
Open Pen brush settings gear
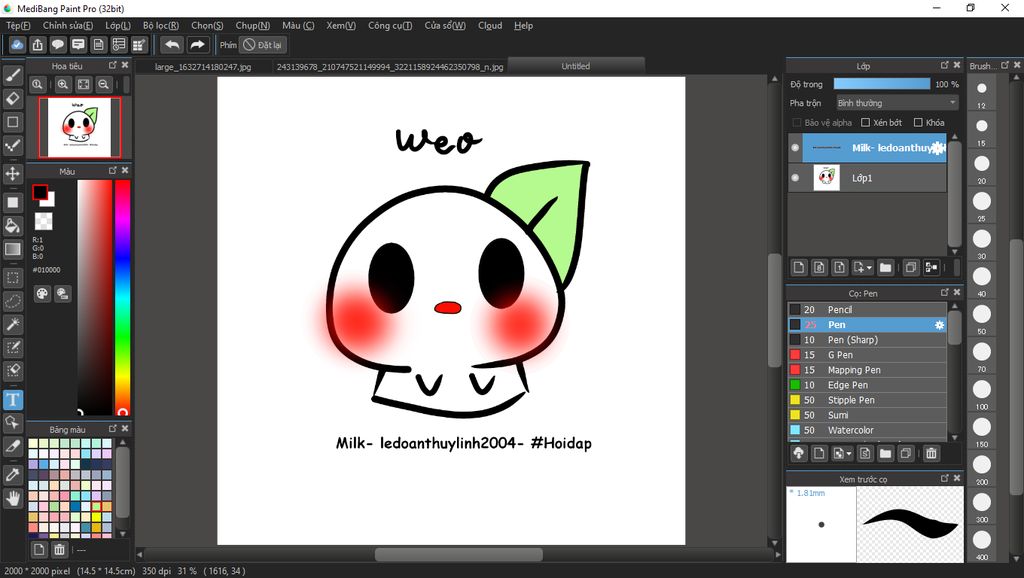point(939,325)
